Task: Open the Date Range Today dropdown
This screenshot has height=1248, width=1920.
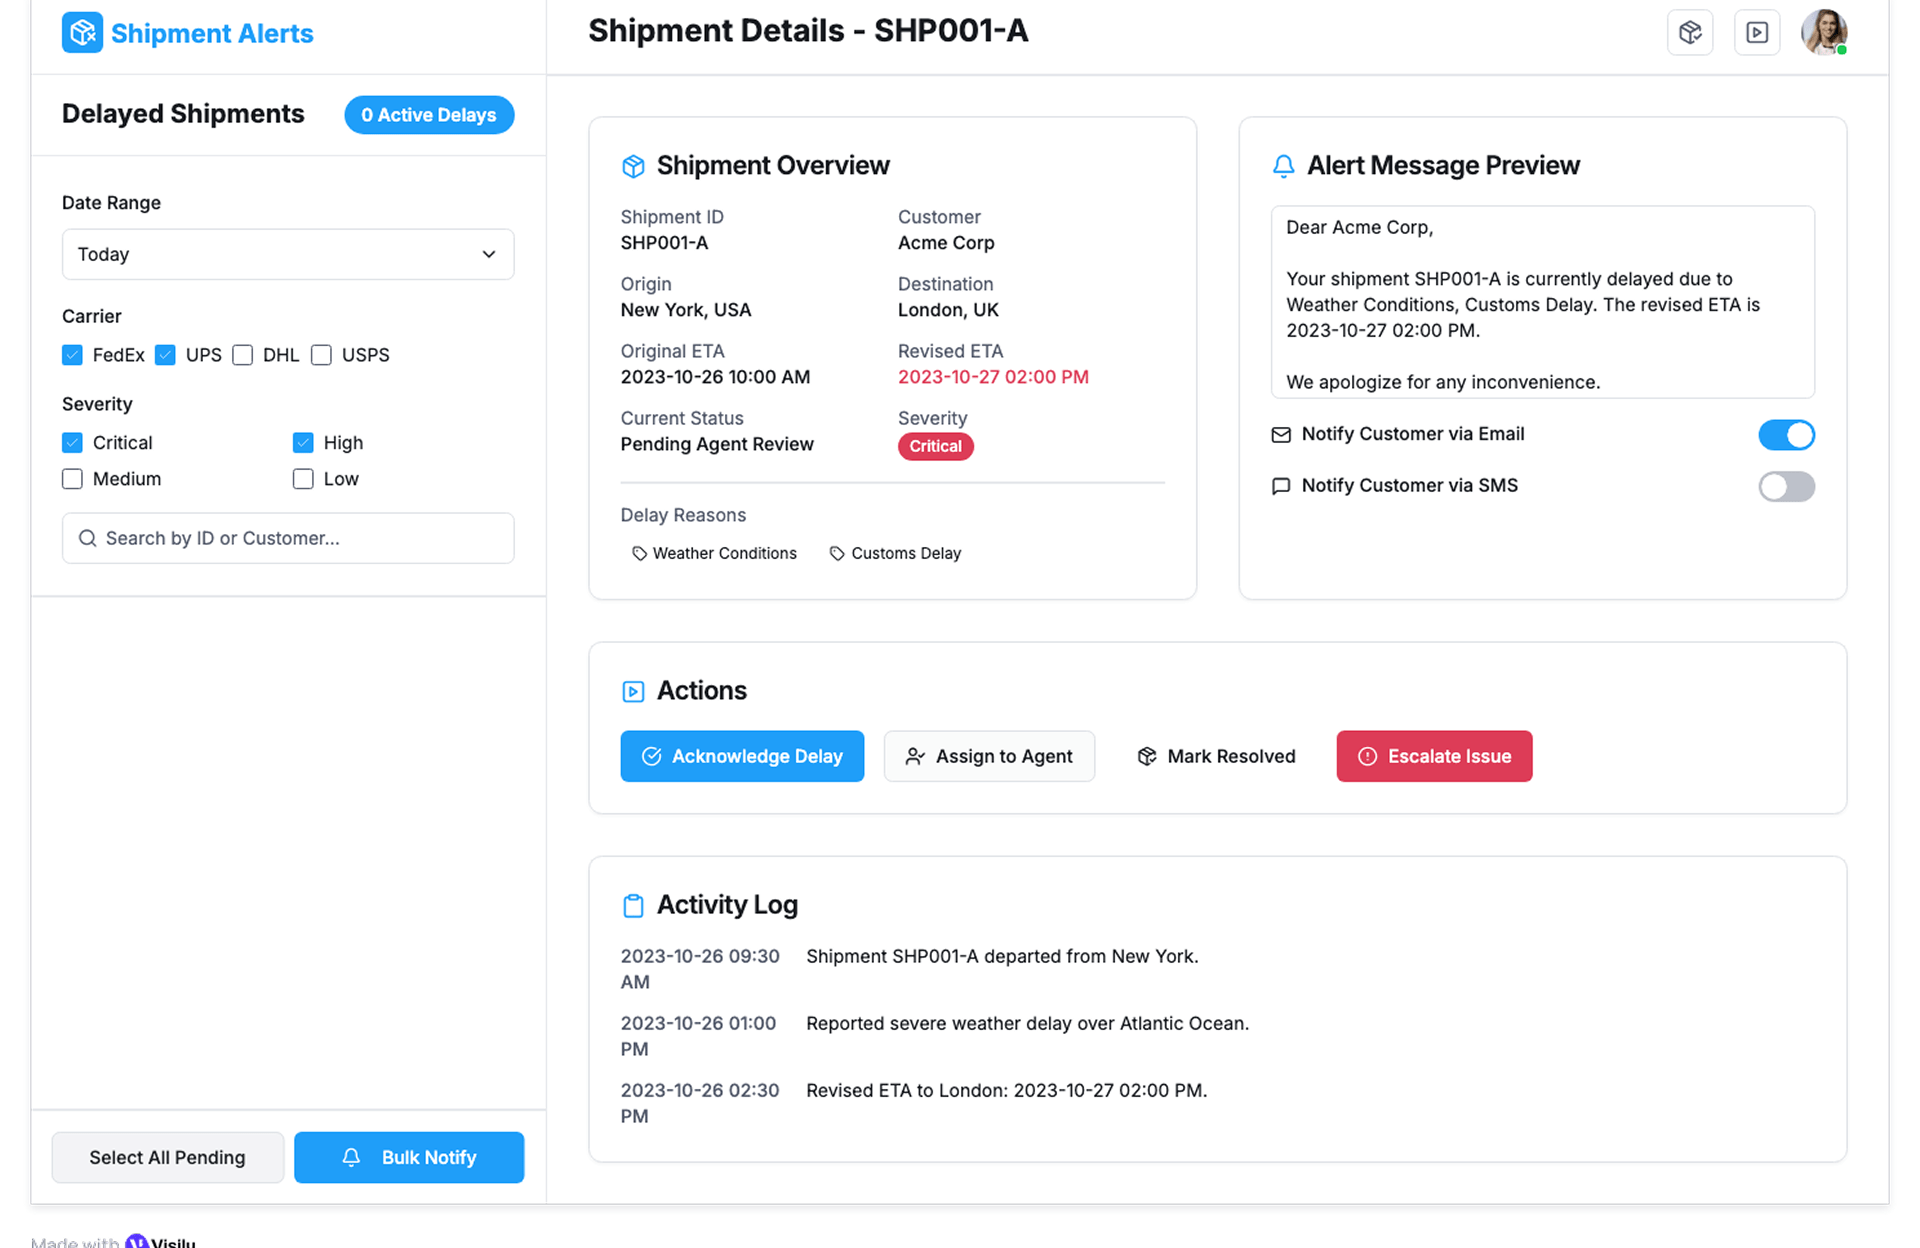Action: click(x=288, y=254)
